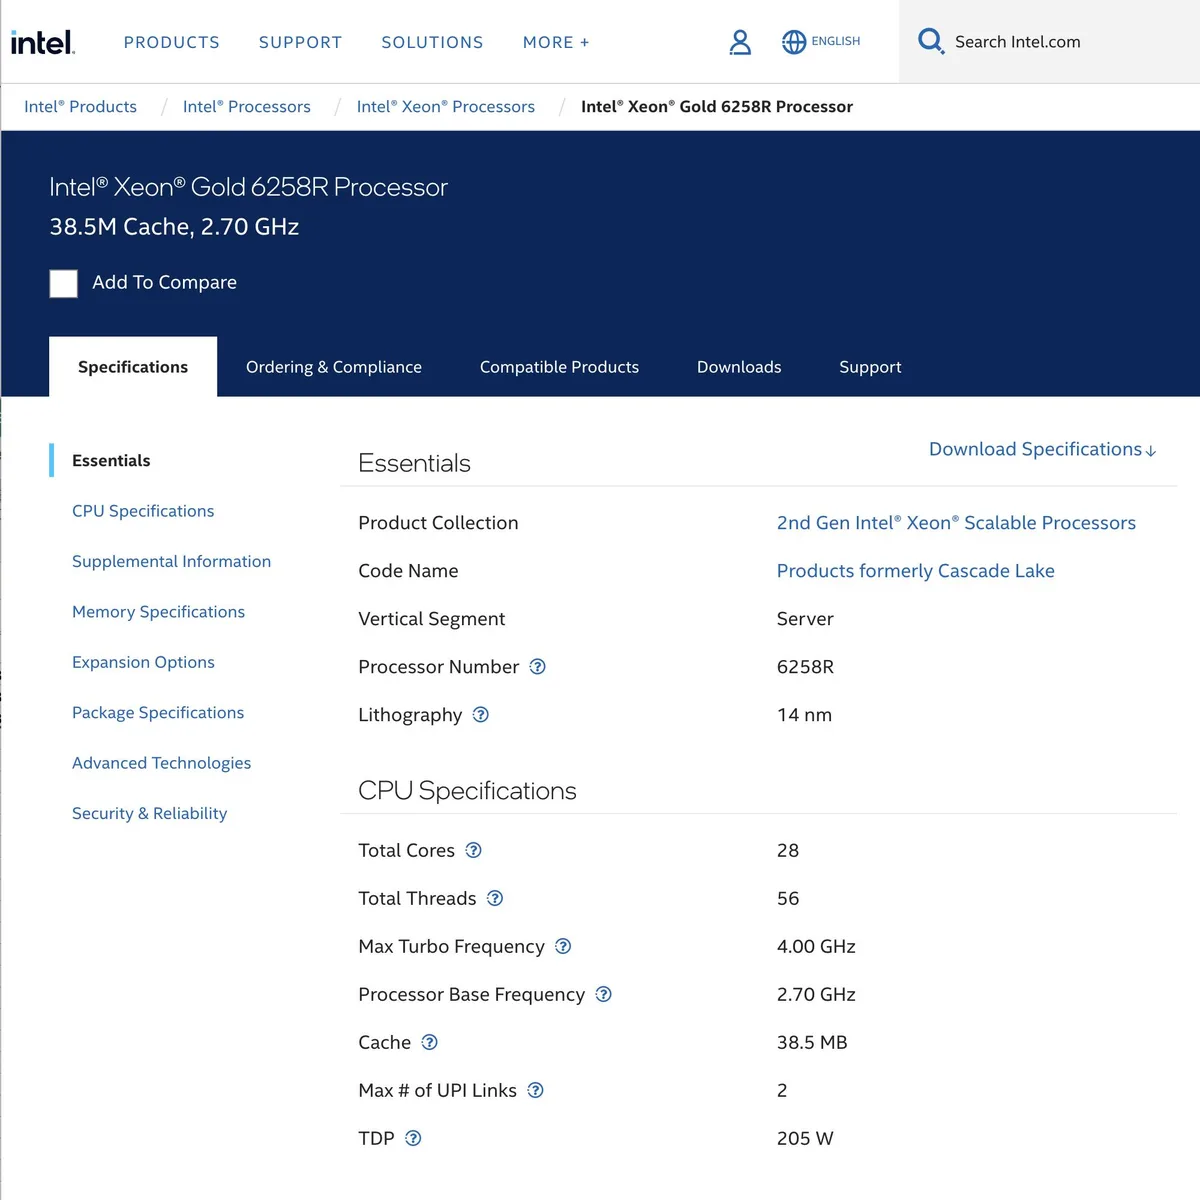1200x1200 pixels.
Task: Click the 38.5M Cache, 2.70 GHz subtitle
Action: [x=174, y=227]
